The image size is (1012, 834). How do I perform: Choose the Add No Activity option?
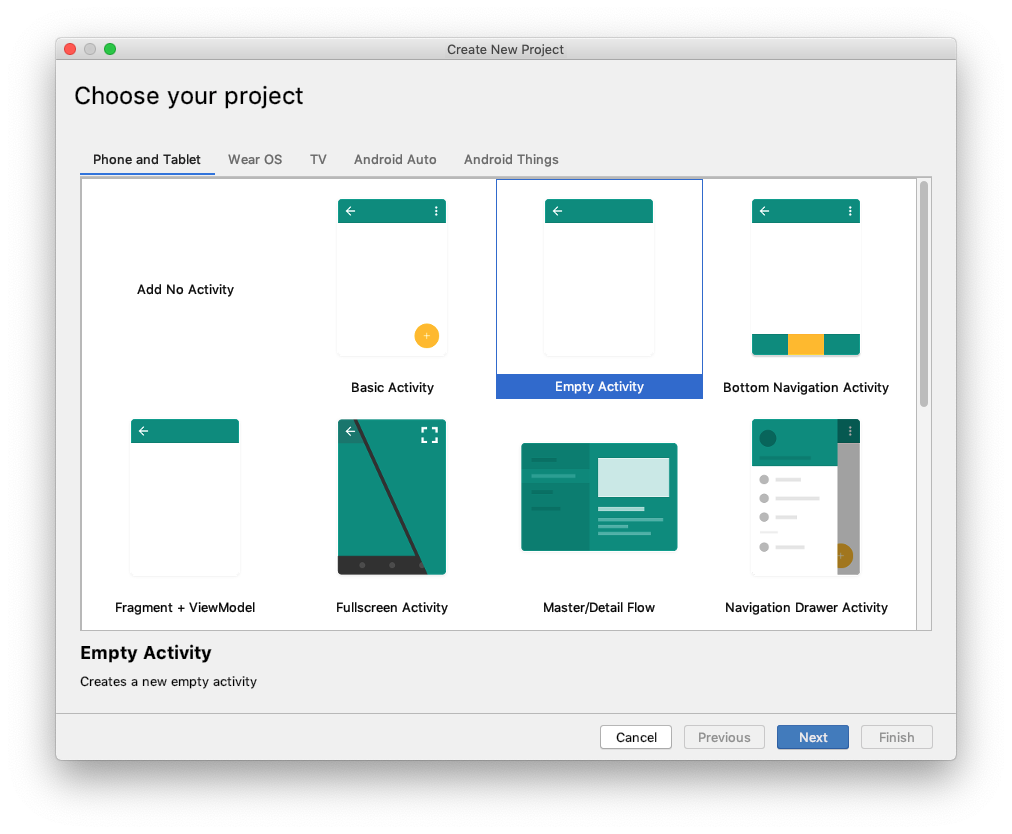click(x=185, y=289)
